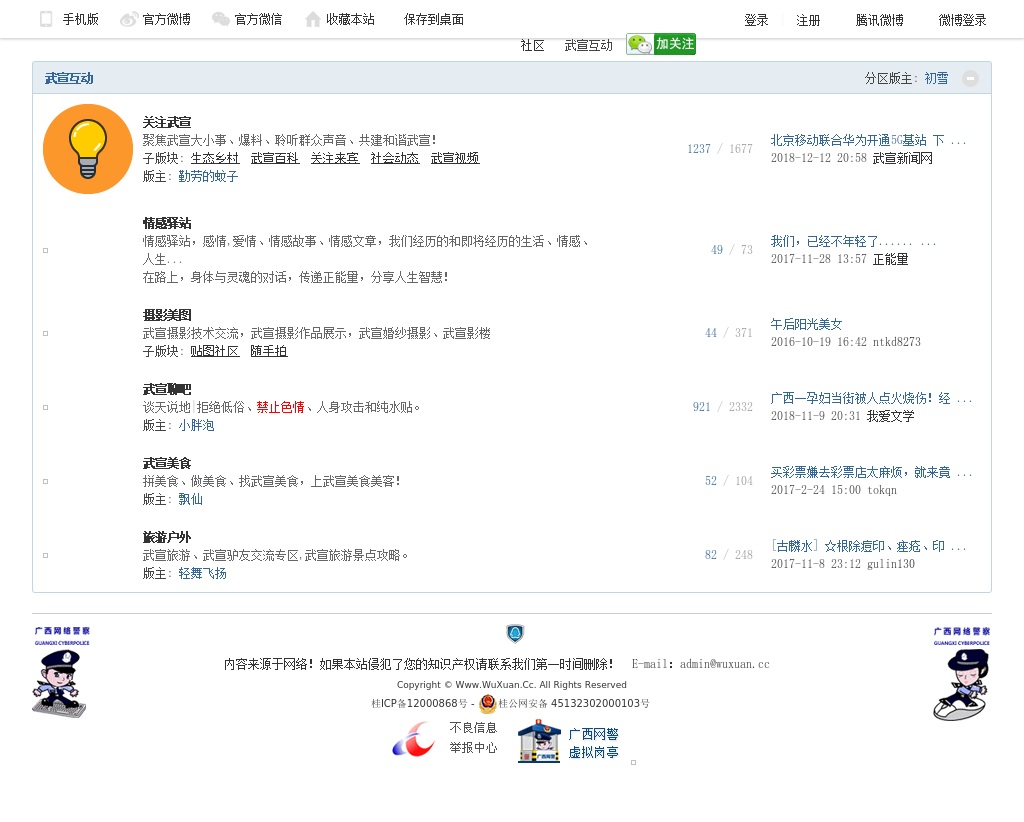This screenshot has height=822, width=1024.
Task: Open the 武宣聊吧 forum
Action: tap(167, 389)
